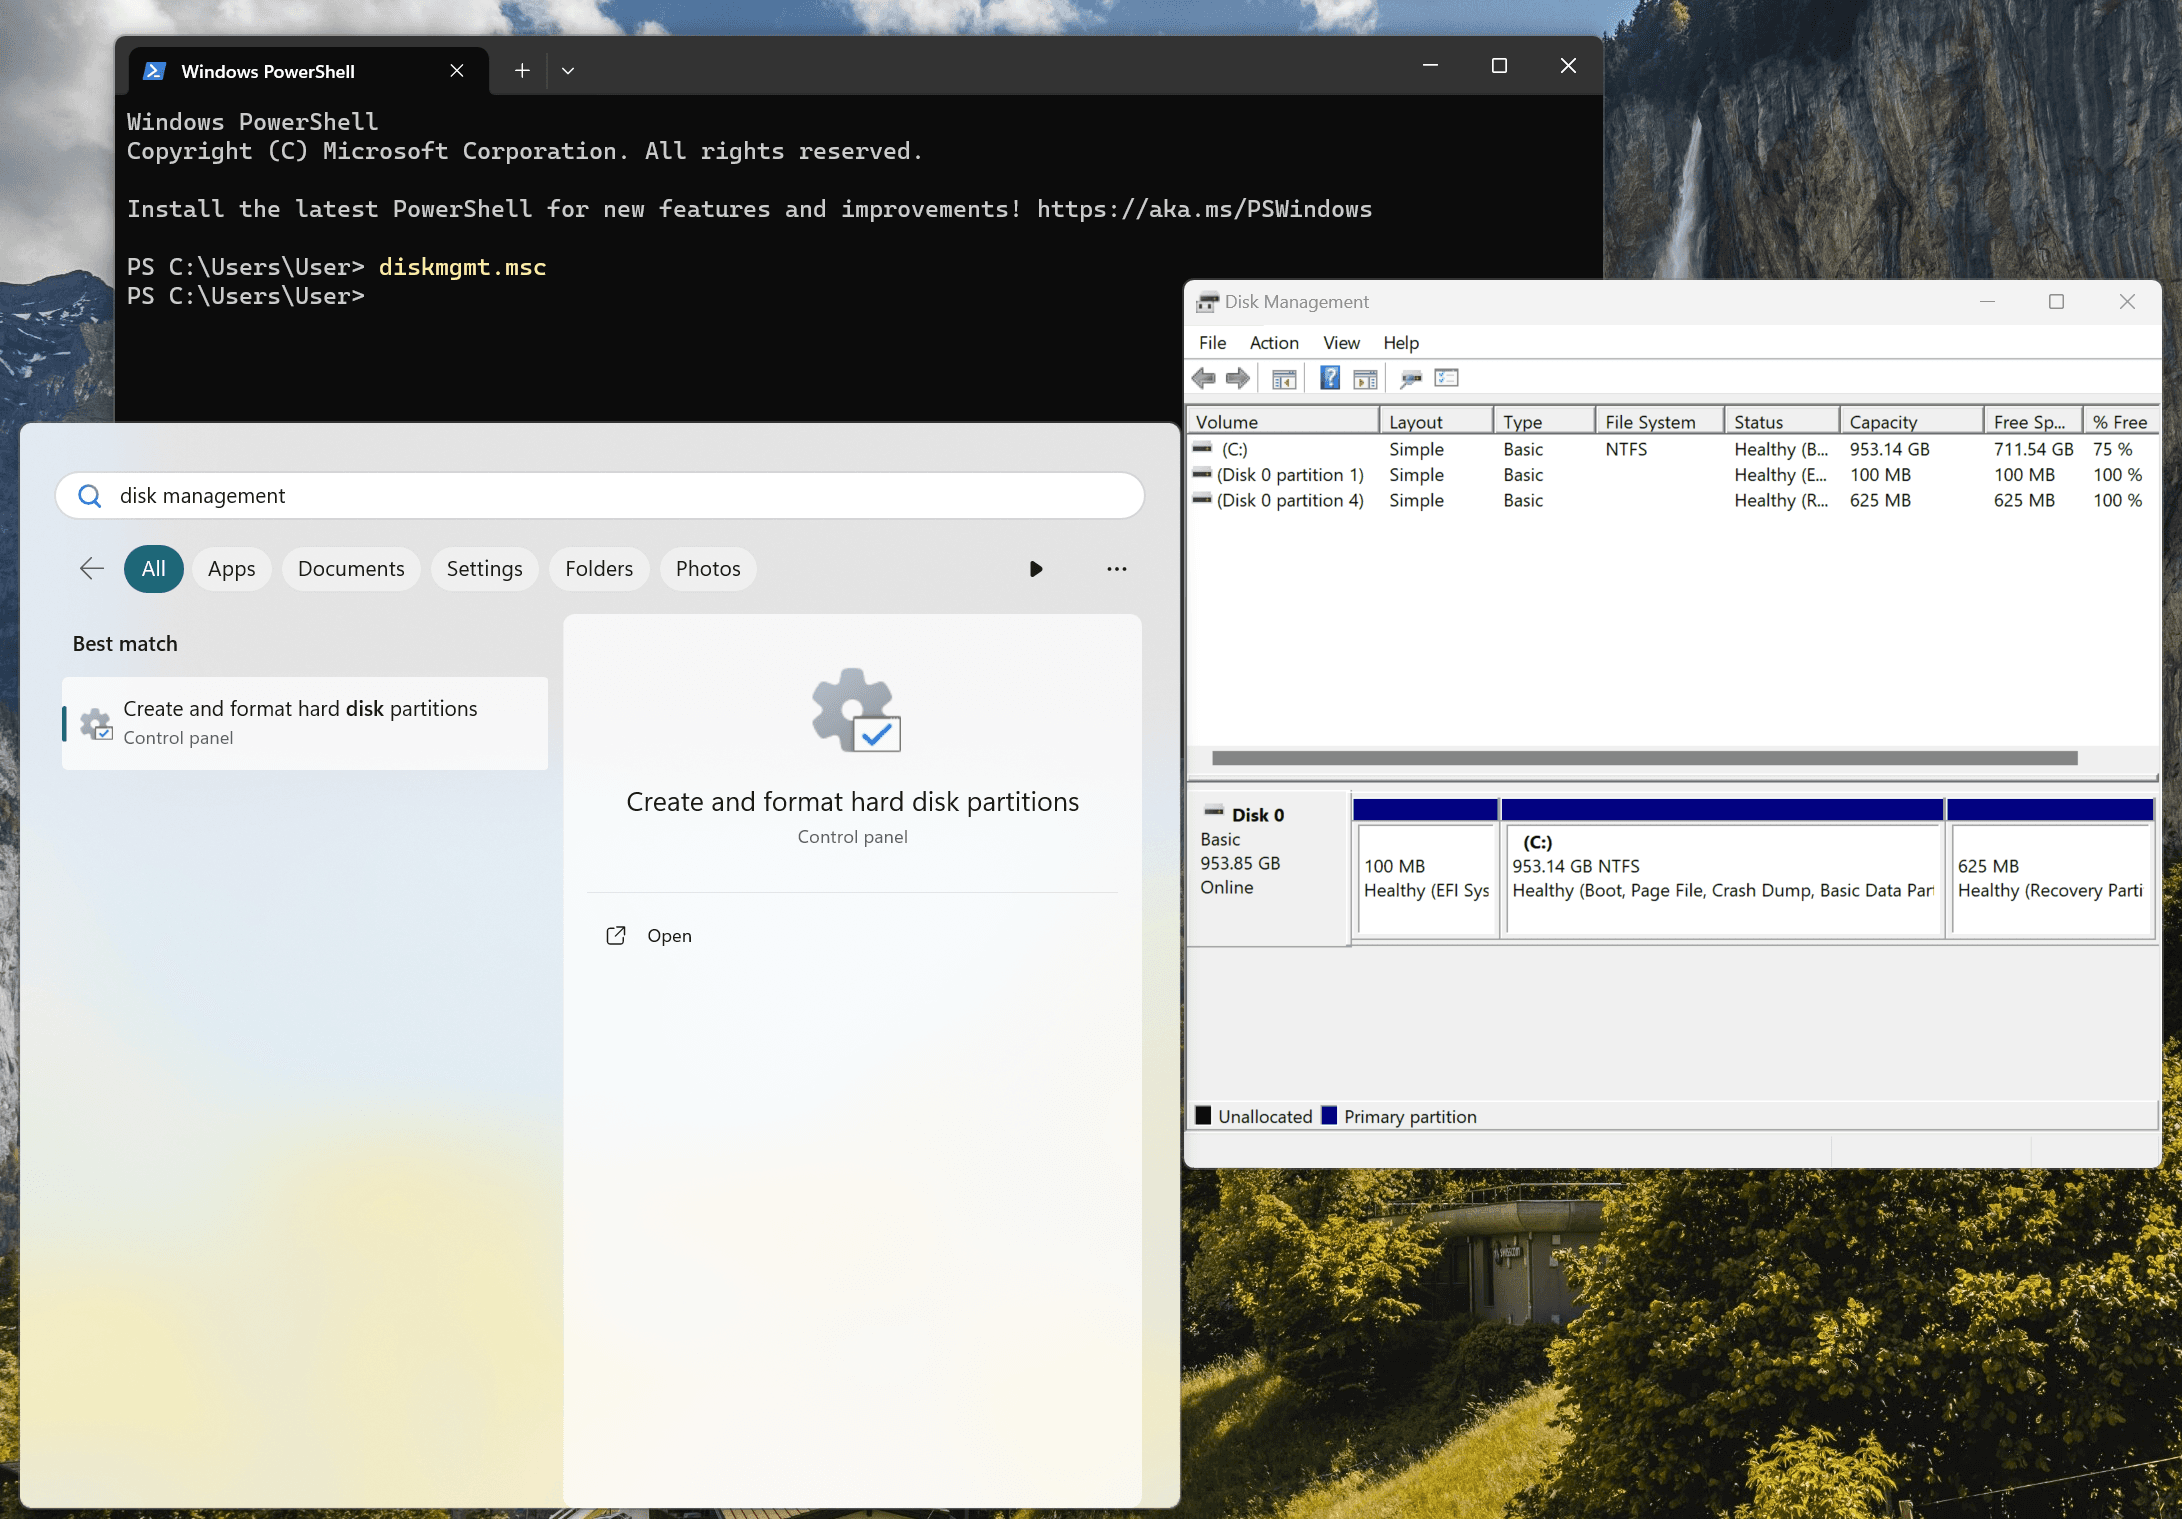The image size is (2182, 1519).
Task: Click the 953.14 GB capacity cell
Action: [x=1889, y=449]
